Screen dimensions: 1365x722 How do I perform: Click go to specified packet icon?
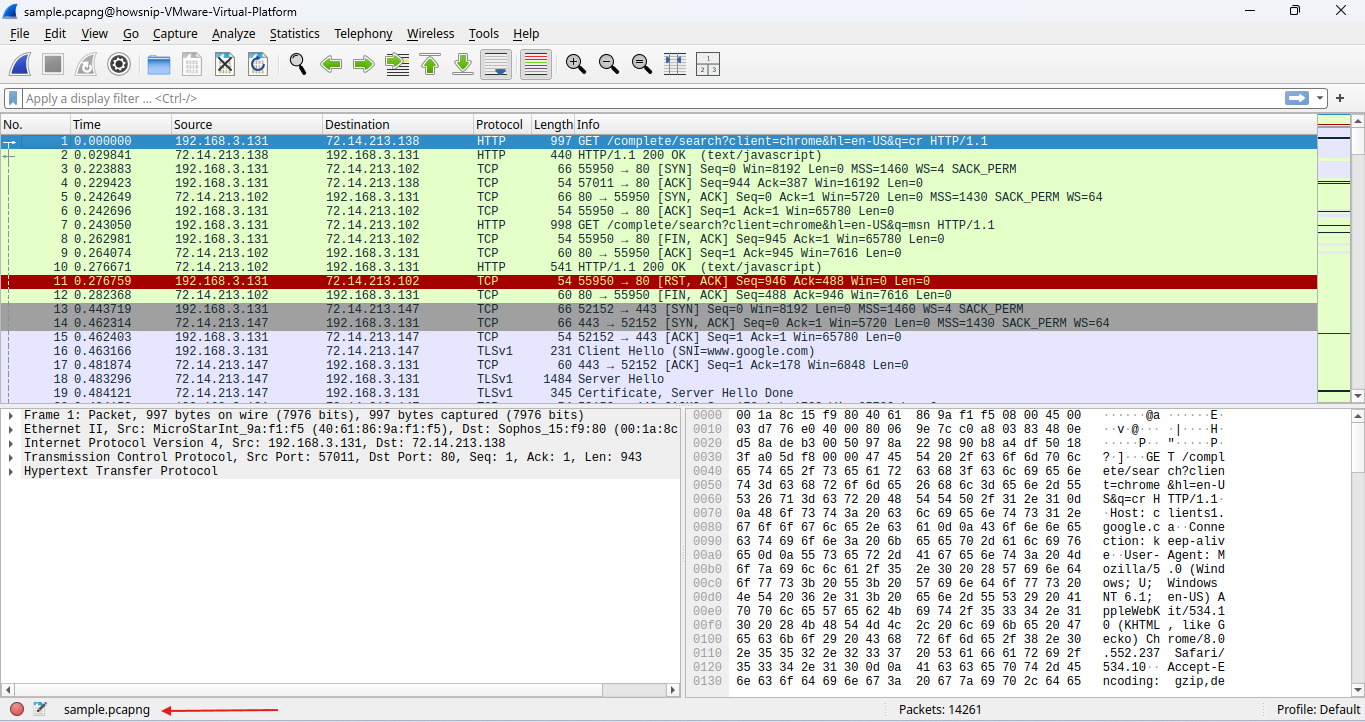(x=397, y=64)
